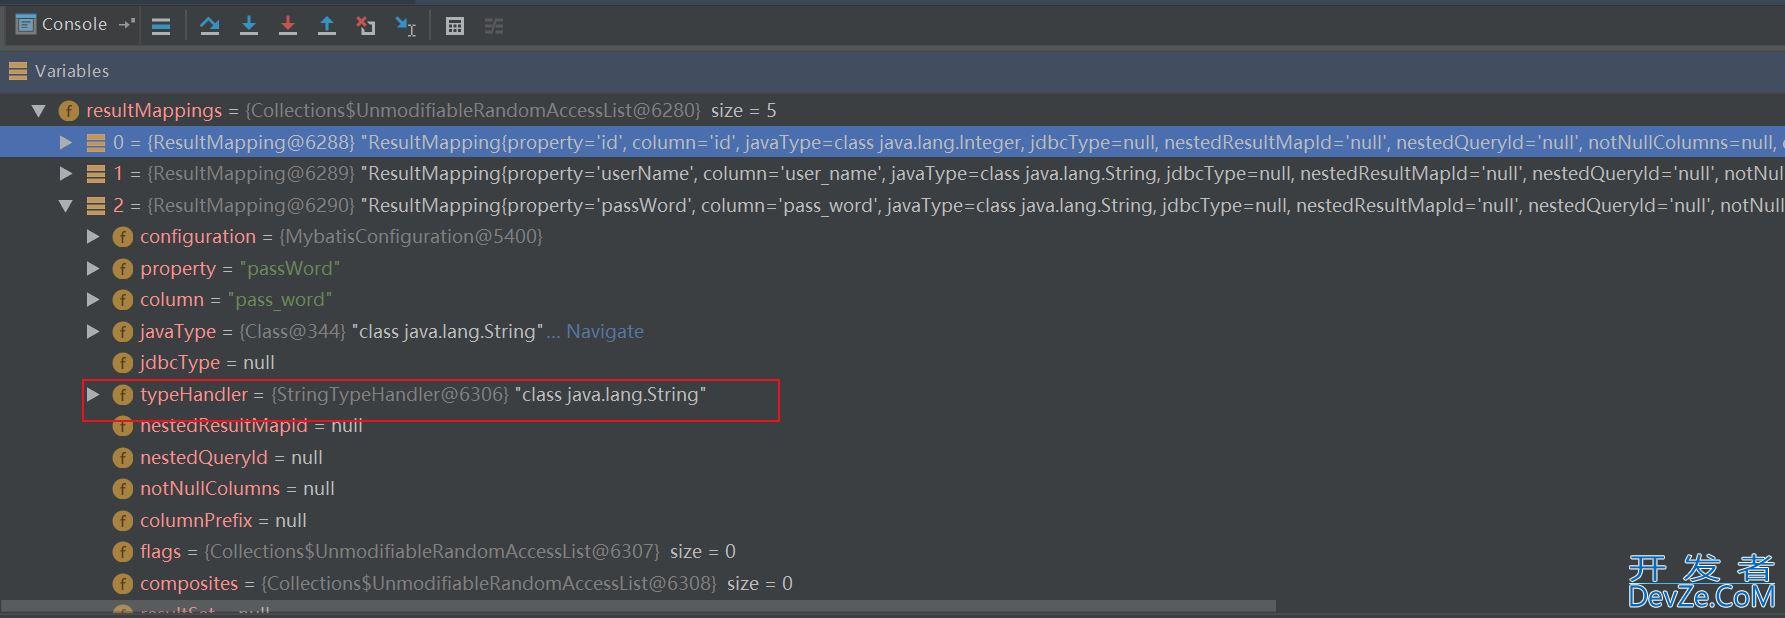Viewport: 1785px width, 618px height.
Task: Click the field icon beside configuration
Action: (x=123, y=237)
